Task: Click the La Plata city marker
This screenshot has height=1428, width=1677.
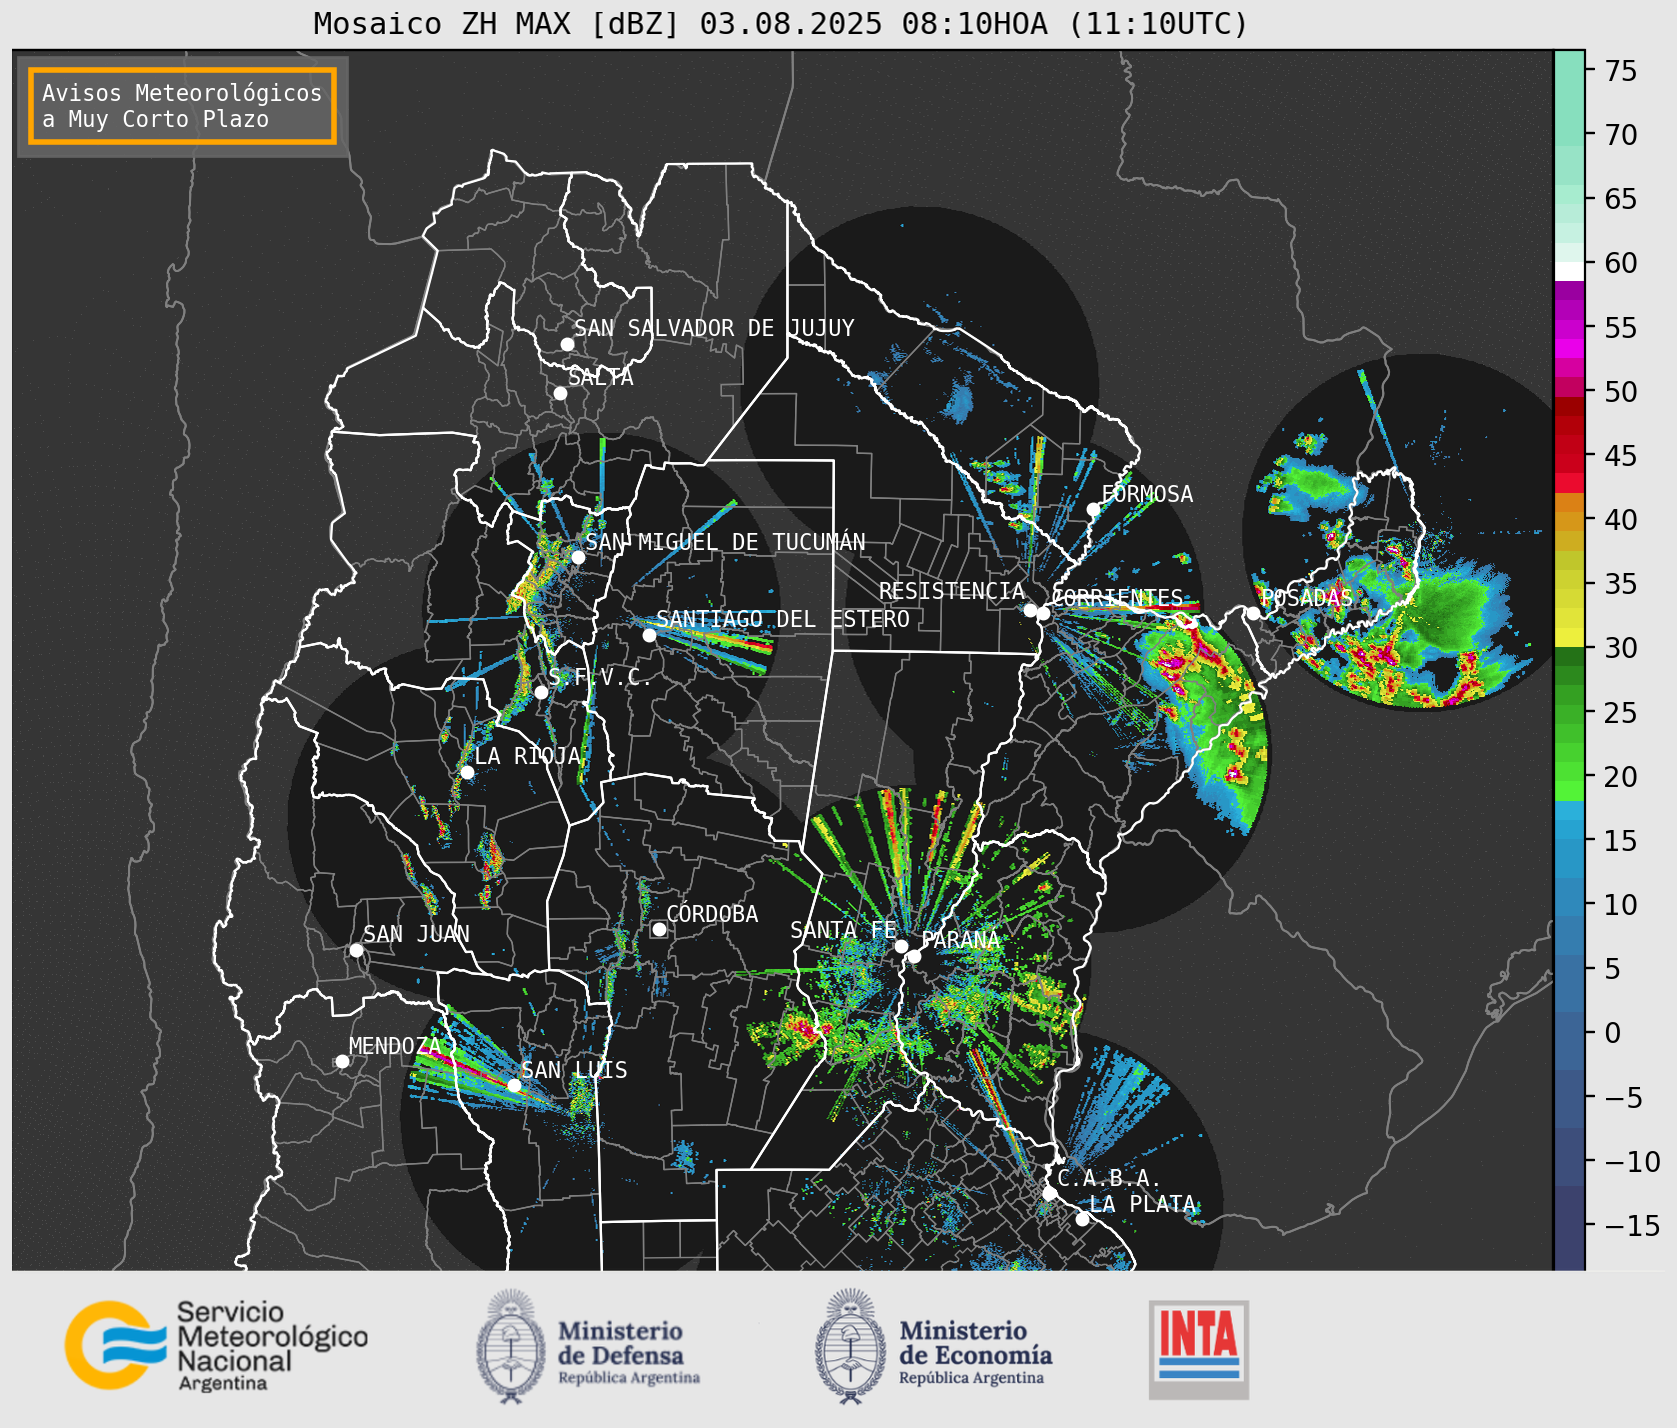Action: point(1082,1219)
